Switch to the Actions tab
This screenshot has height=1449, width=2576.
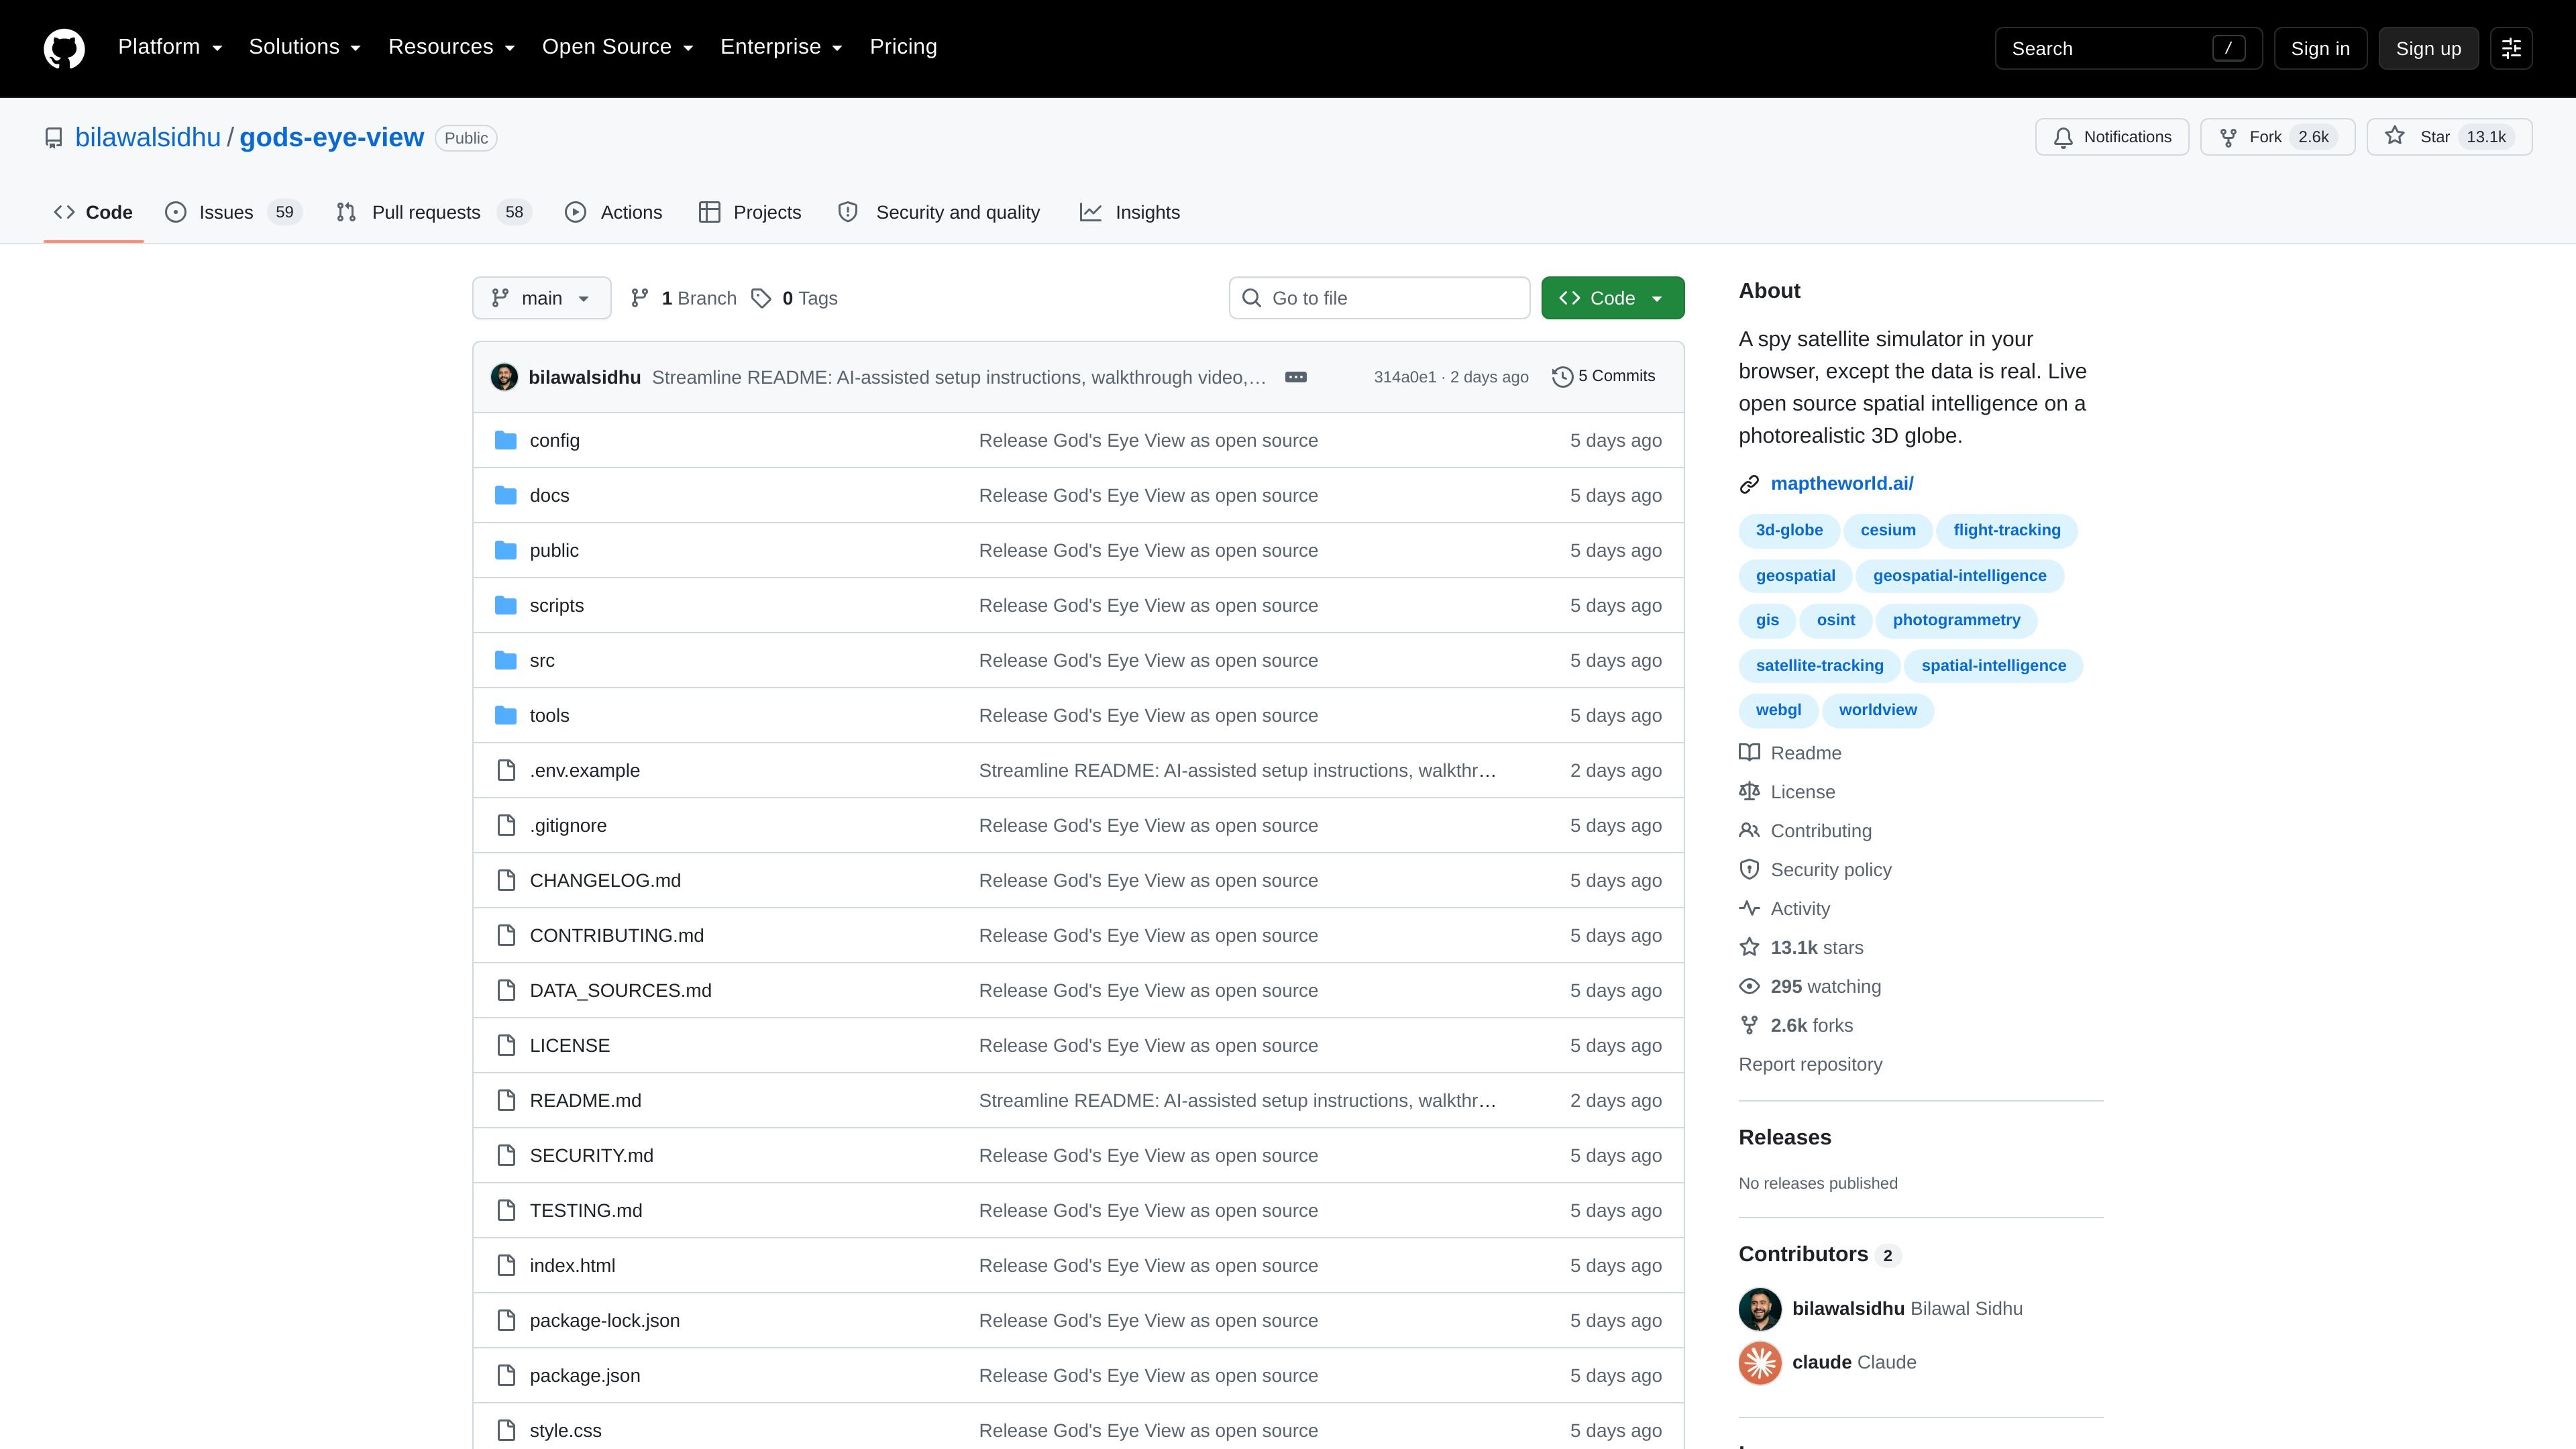coord(613,212)
